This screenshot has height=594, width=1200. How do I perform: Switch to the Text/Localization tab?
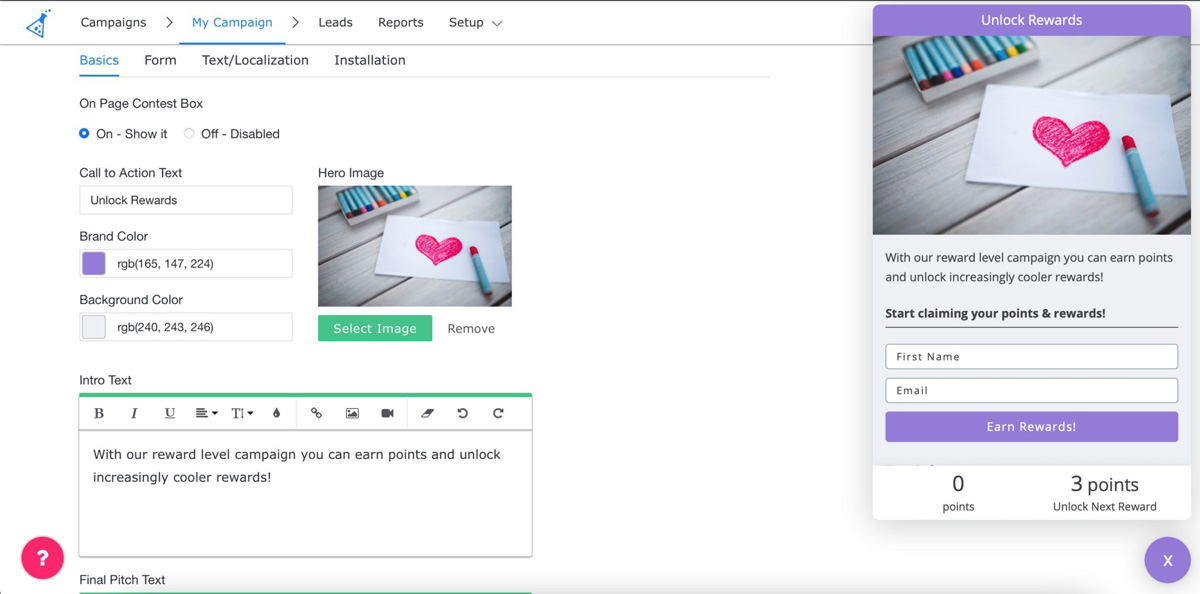coord(255,60)
